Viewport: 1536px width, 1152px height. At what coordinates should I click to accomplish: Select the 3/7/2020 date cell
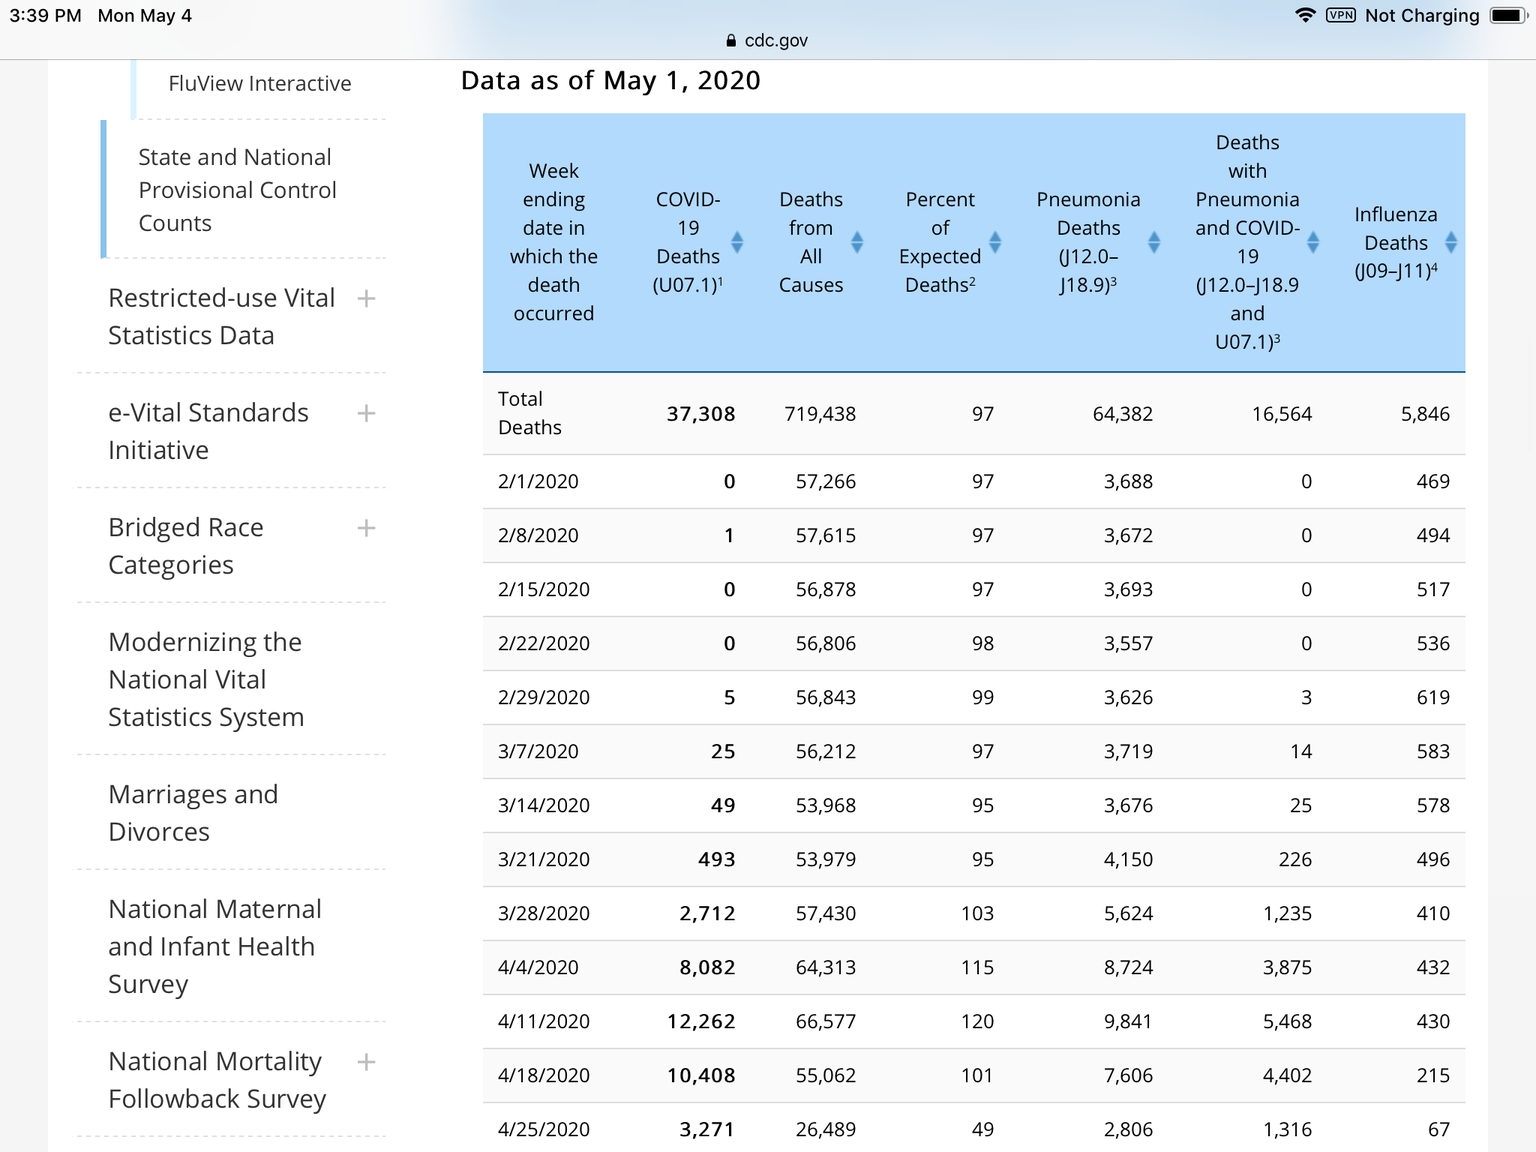(538, 752)
